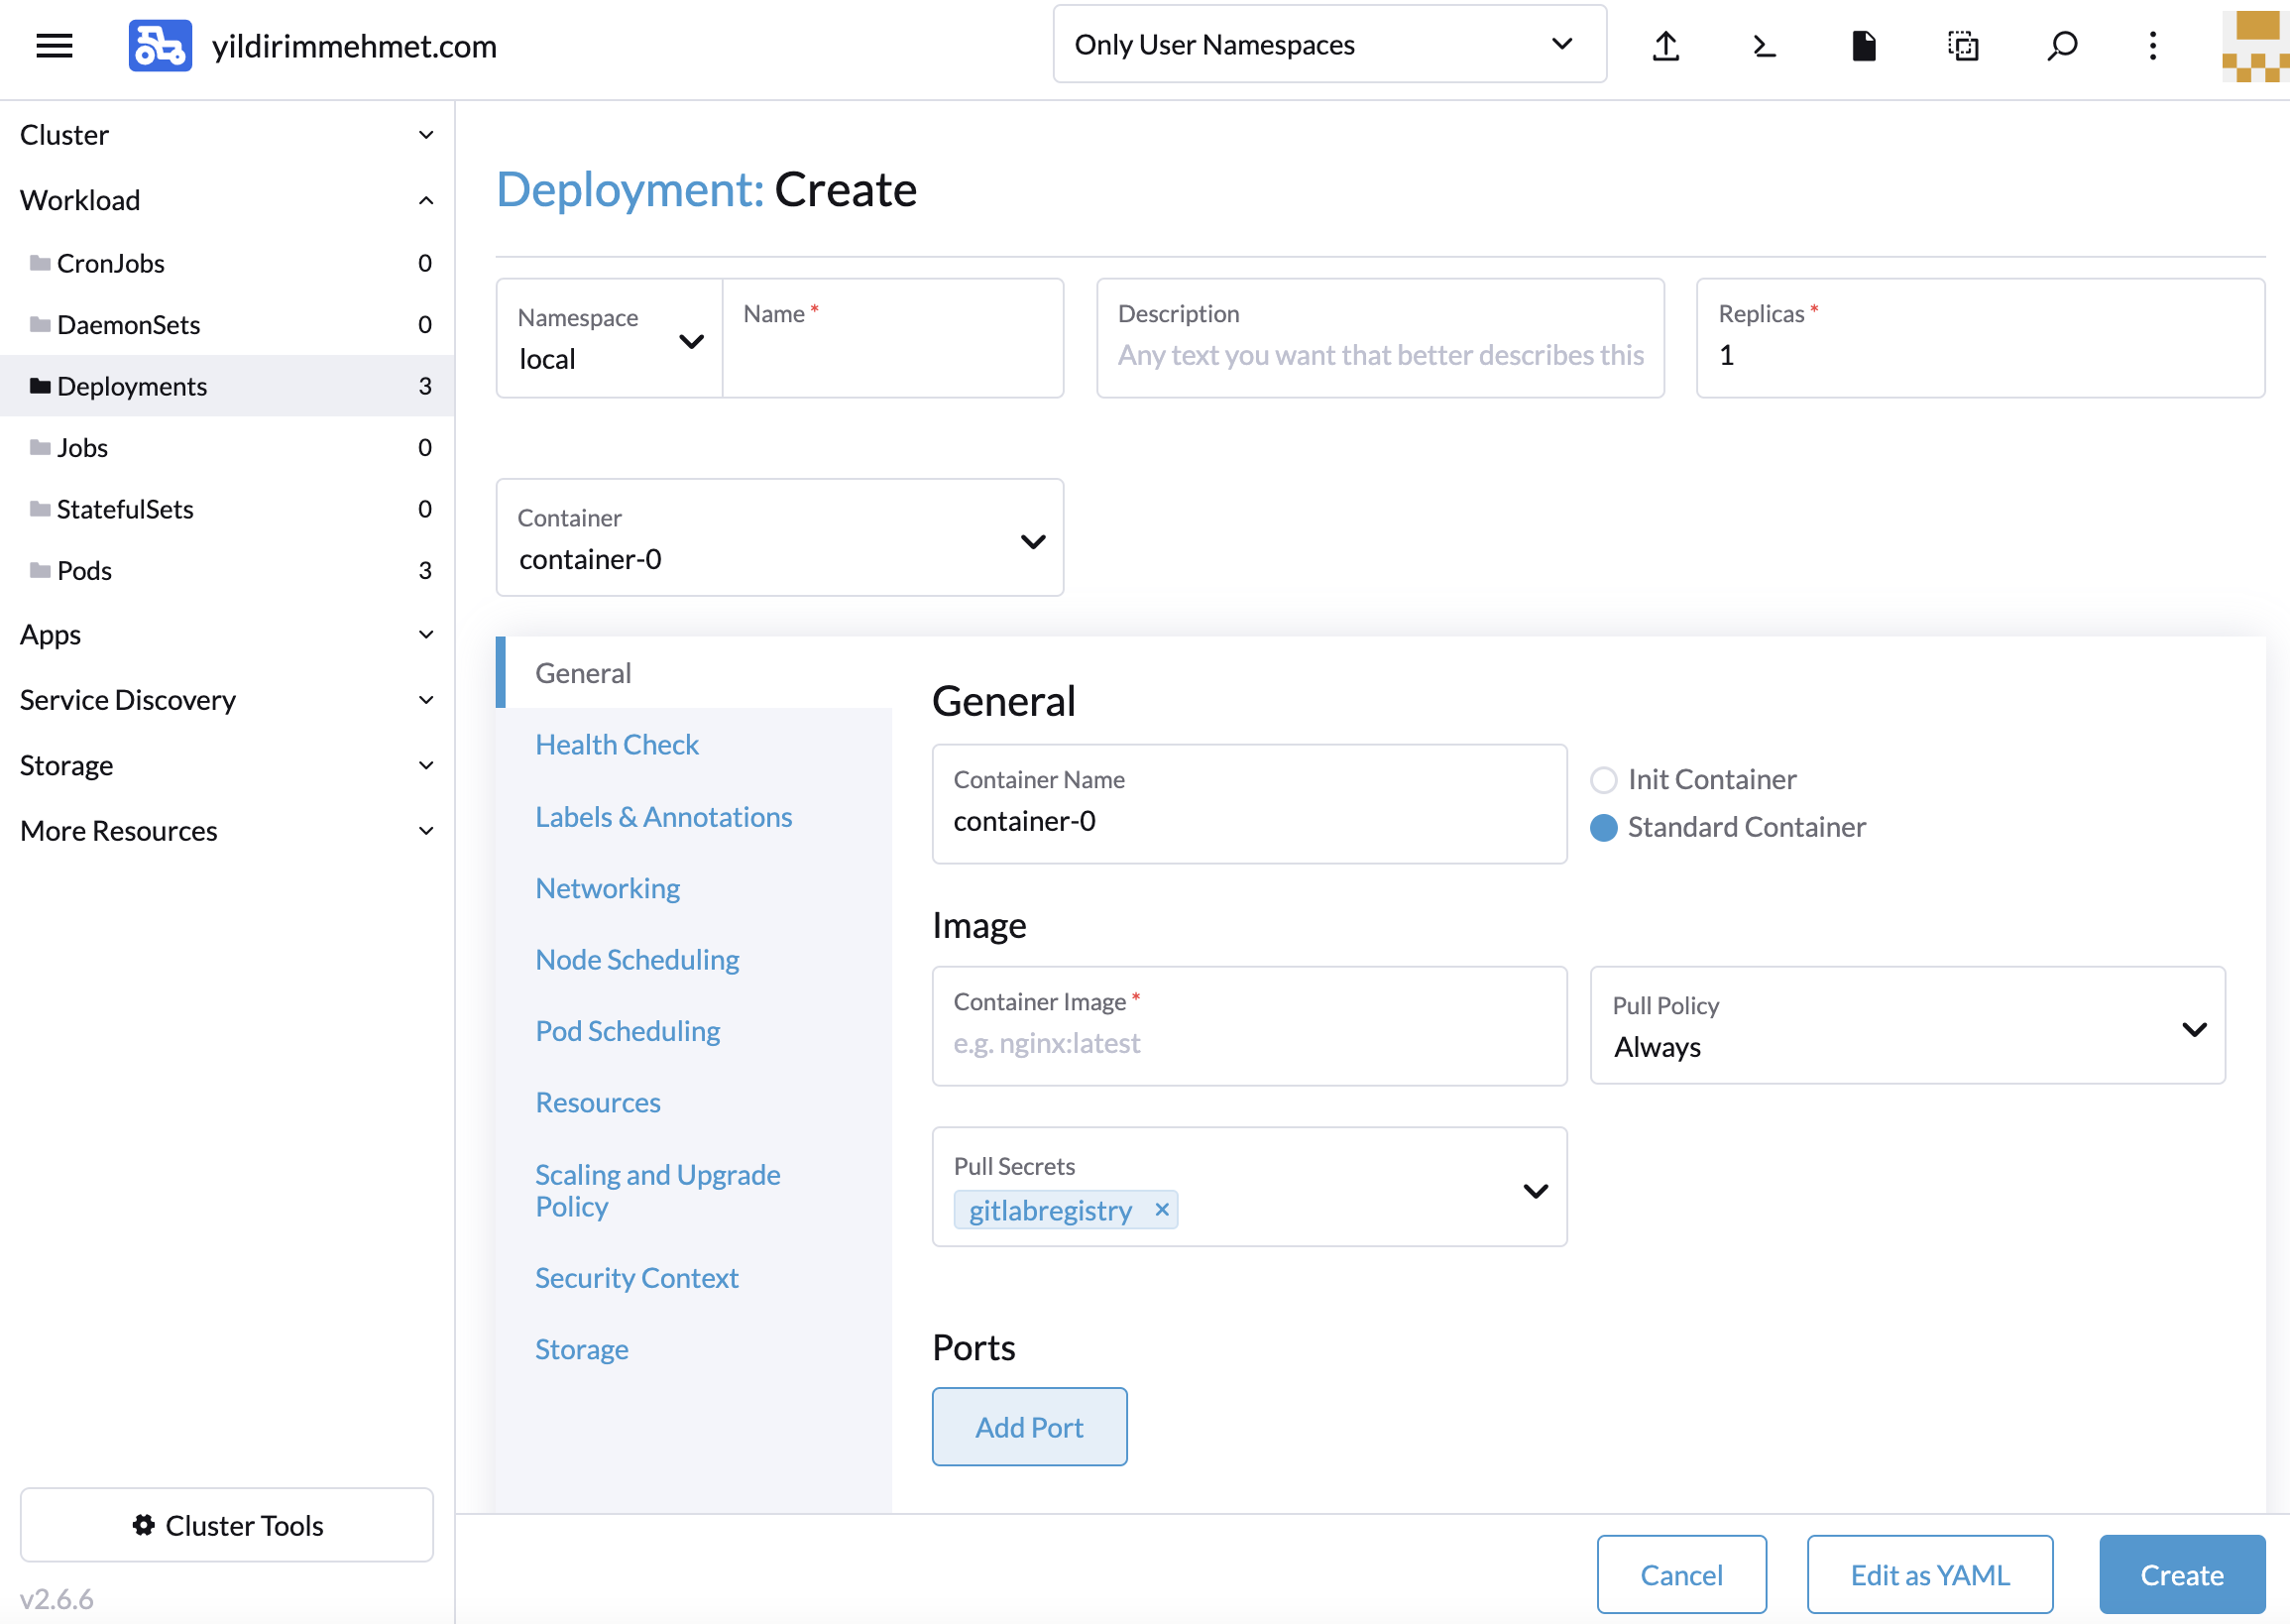Select the Standard Container radio option
This screenshot has height=1624, width=2290.
click(1603, 827)
